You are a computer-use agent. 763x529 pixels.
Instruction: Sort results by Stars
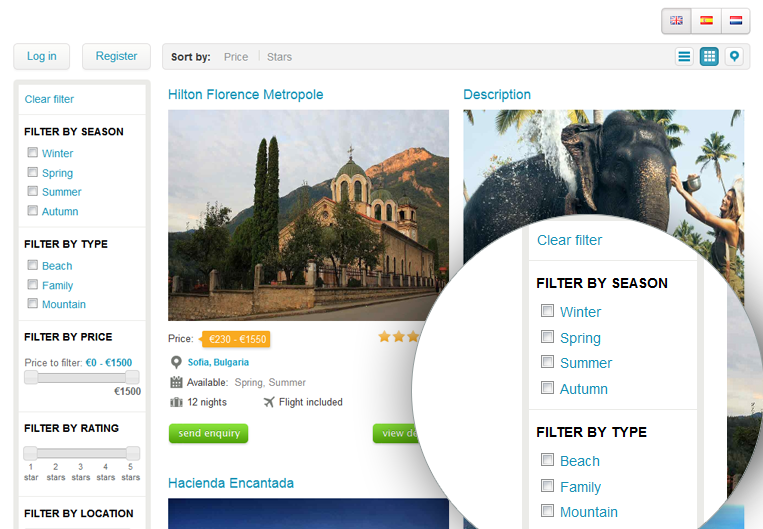coord(279,57)
